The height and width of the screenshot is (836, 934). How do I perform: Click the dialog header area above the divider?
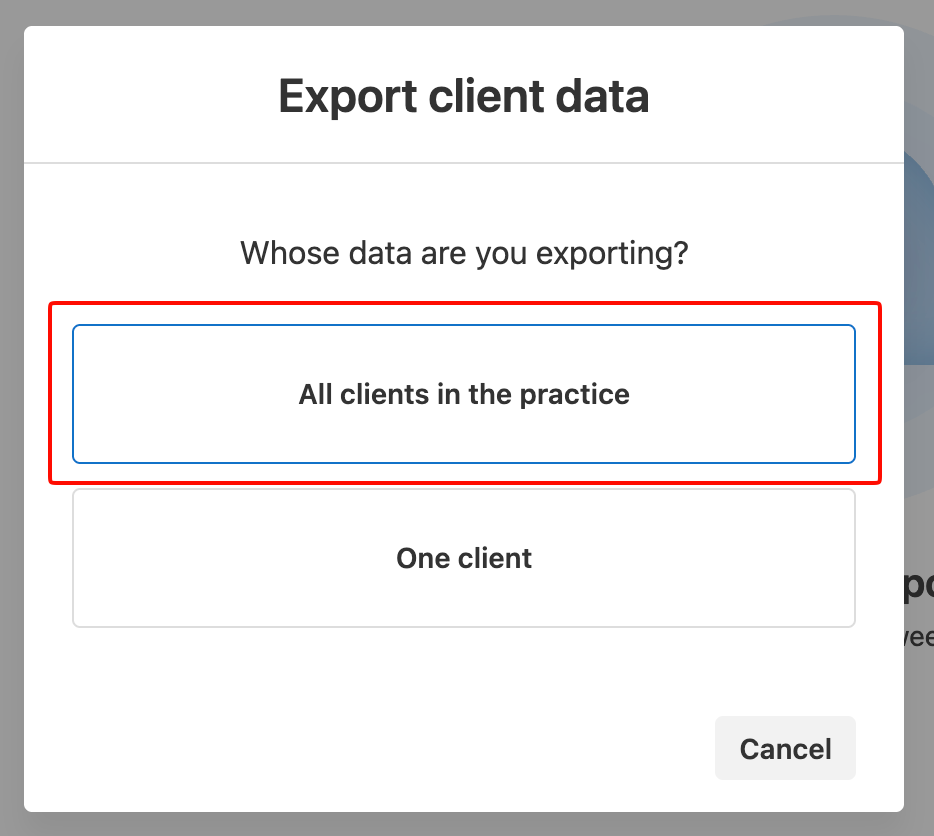(x=150, y=95)
